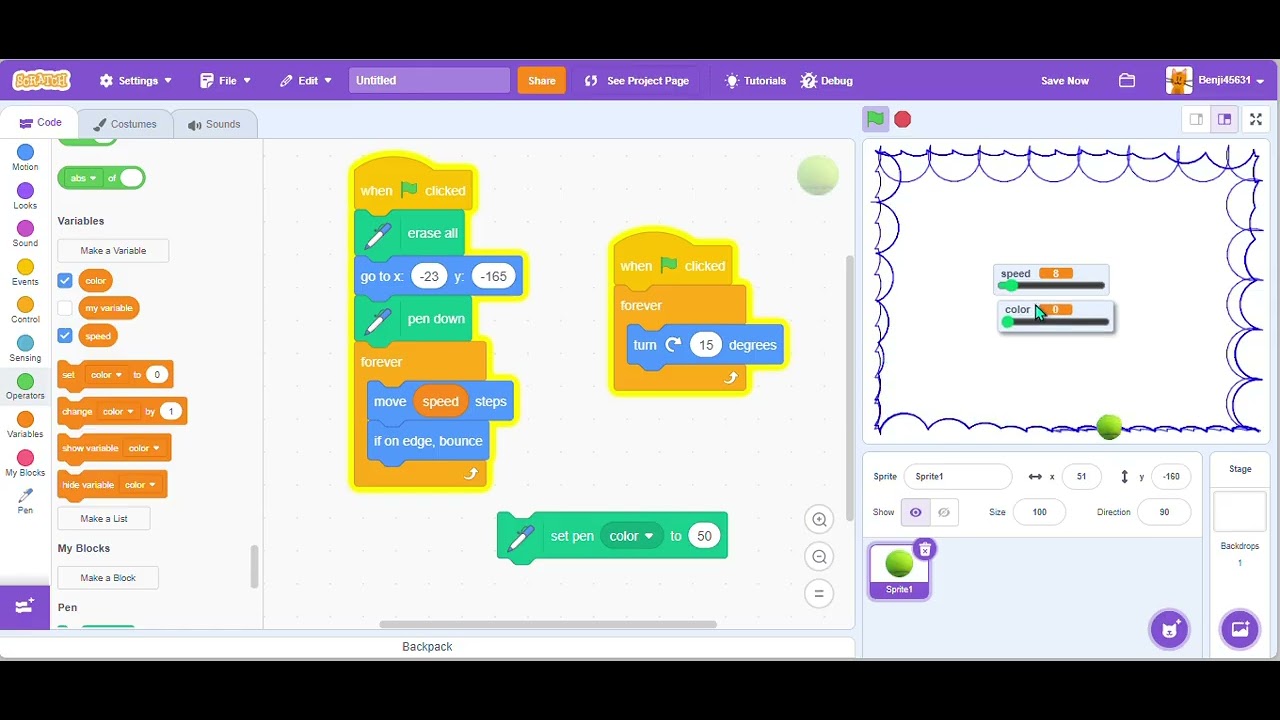The image size is (1280, 720).
Task: Click the Share button
Action: pos(541,81)
